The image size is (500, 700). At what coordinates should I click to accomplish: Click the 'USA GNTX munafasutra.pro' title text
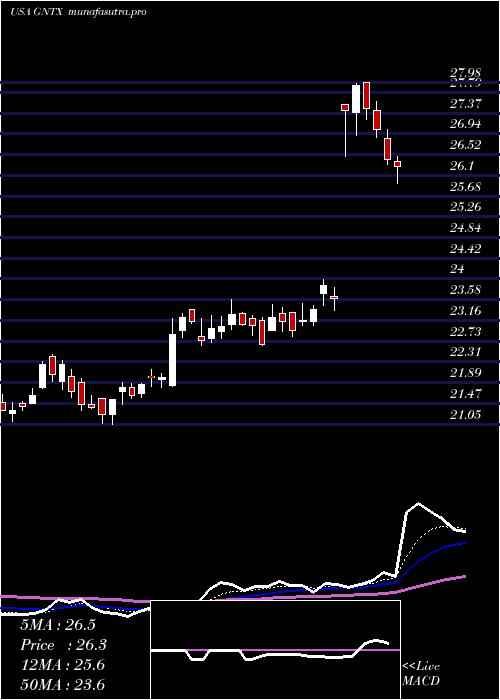(x=78, y=12)
